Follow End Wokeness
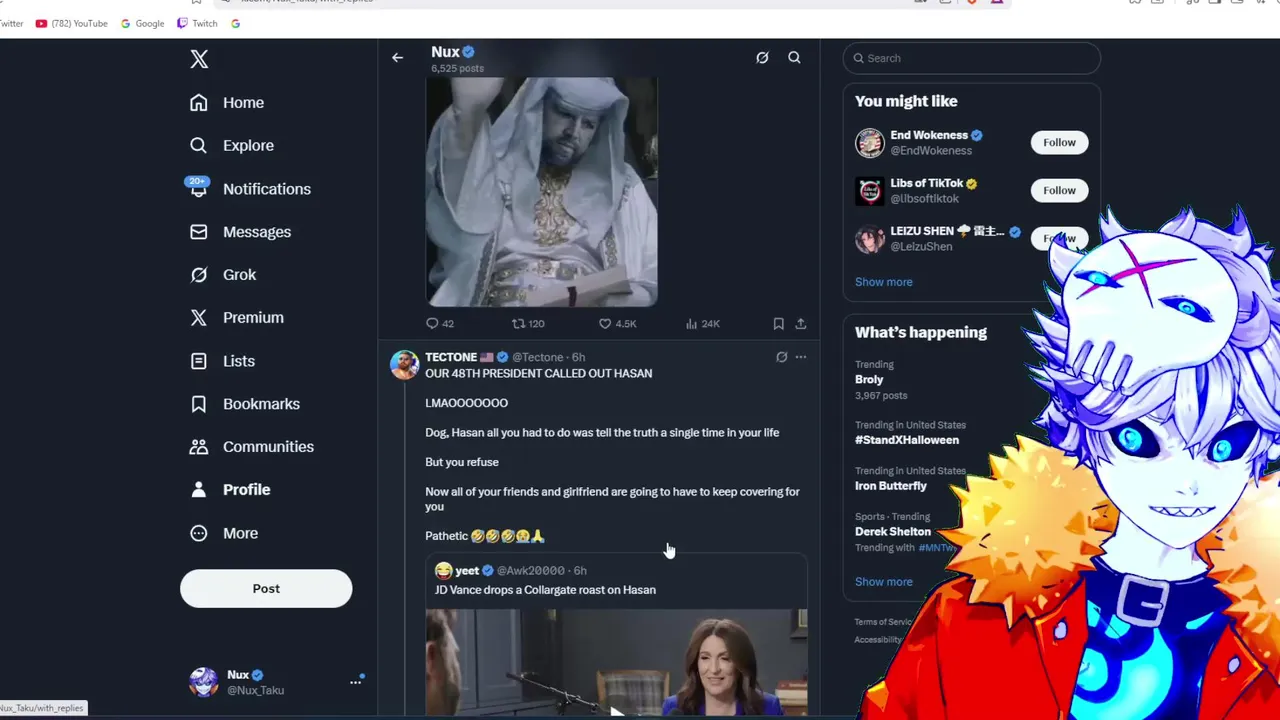Image resolution: width=1280 pixels, height=720 pixels. click(x=1059, y=142)
